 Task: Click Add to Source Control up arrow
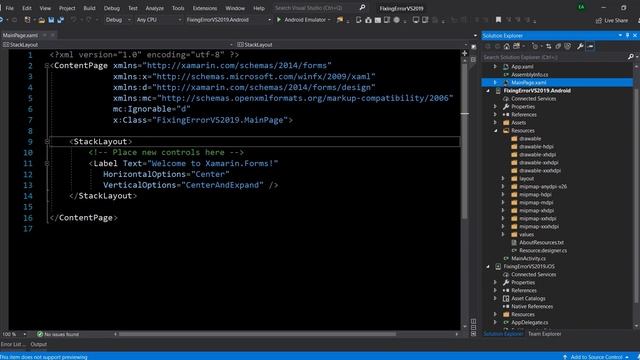565,357
